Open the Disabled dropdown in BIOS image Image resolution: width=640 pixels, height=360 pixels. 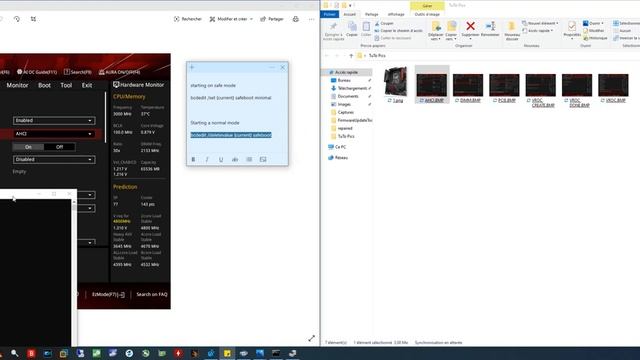pyautogui.click(x=54, y=160)
